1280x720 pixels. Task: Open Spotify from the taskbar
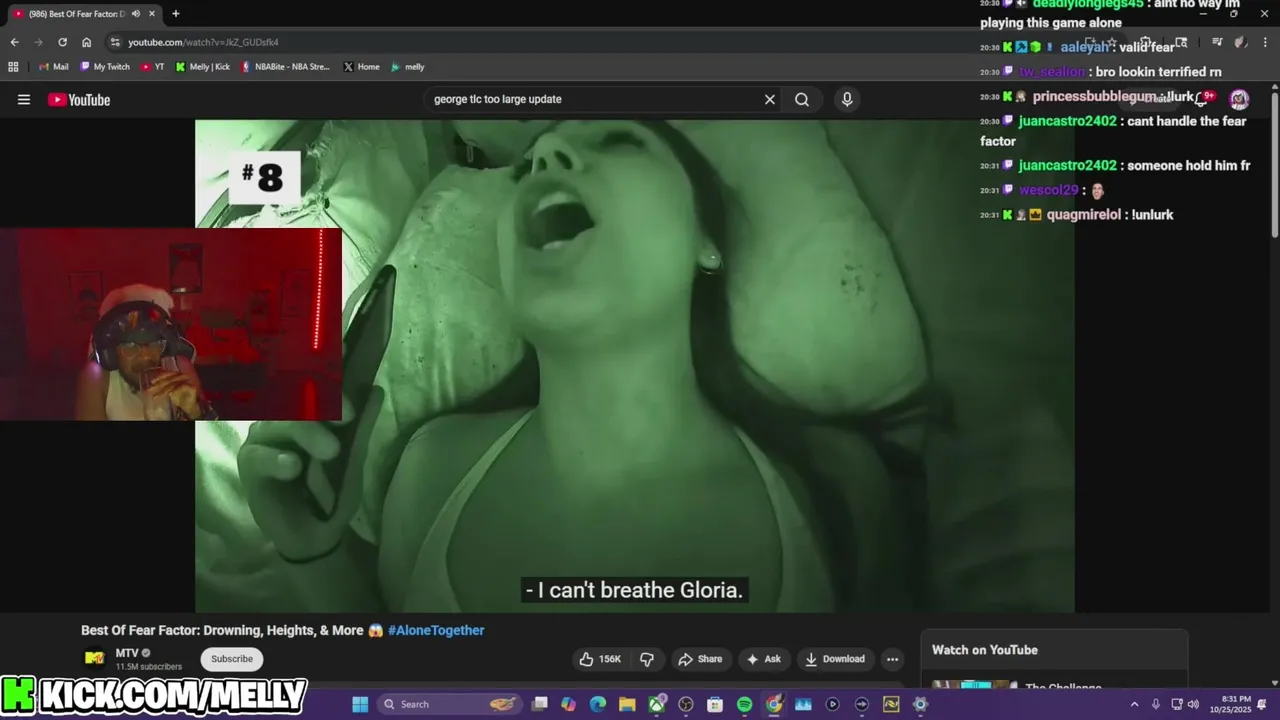744,704
